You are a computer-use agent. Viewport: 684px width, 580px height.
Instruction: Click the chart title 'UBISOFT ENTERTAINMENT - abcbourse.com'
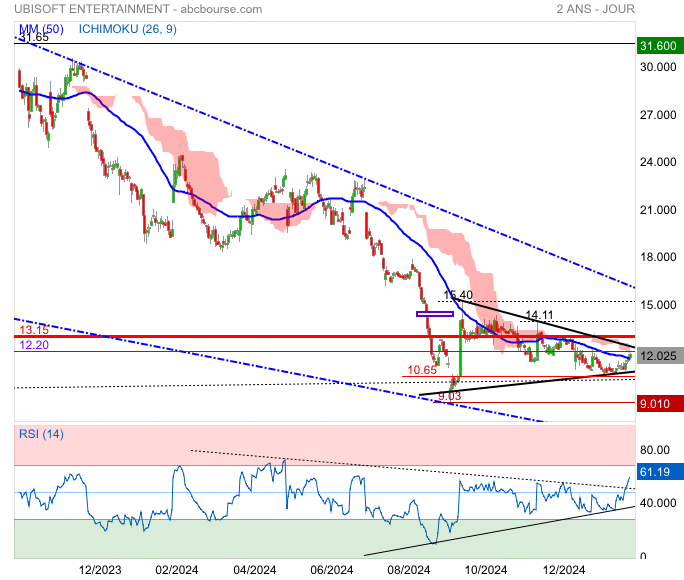click(138, 9)
